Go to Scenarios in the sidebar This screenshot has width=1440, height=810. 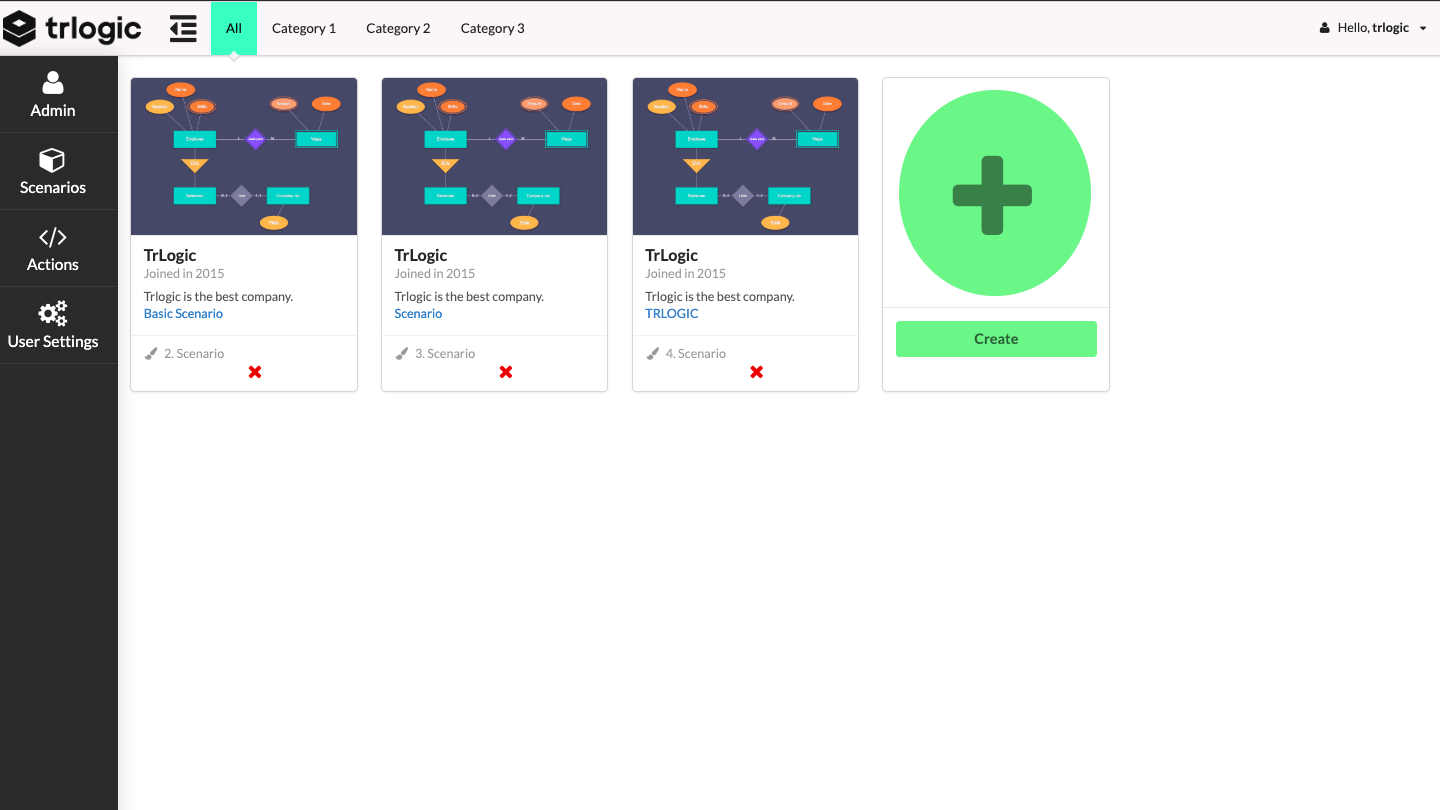point(53,172)
